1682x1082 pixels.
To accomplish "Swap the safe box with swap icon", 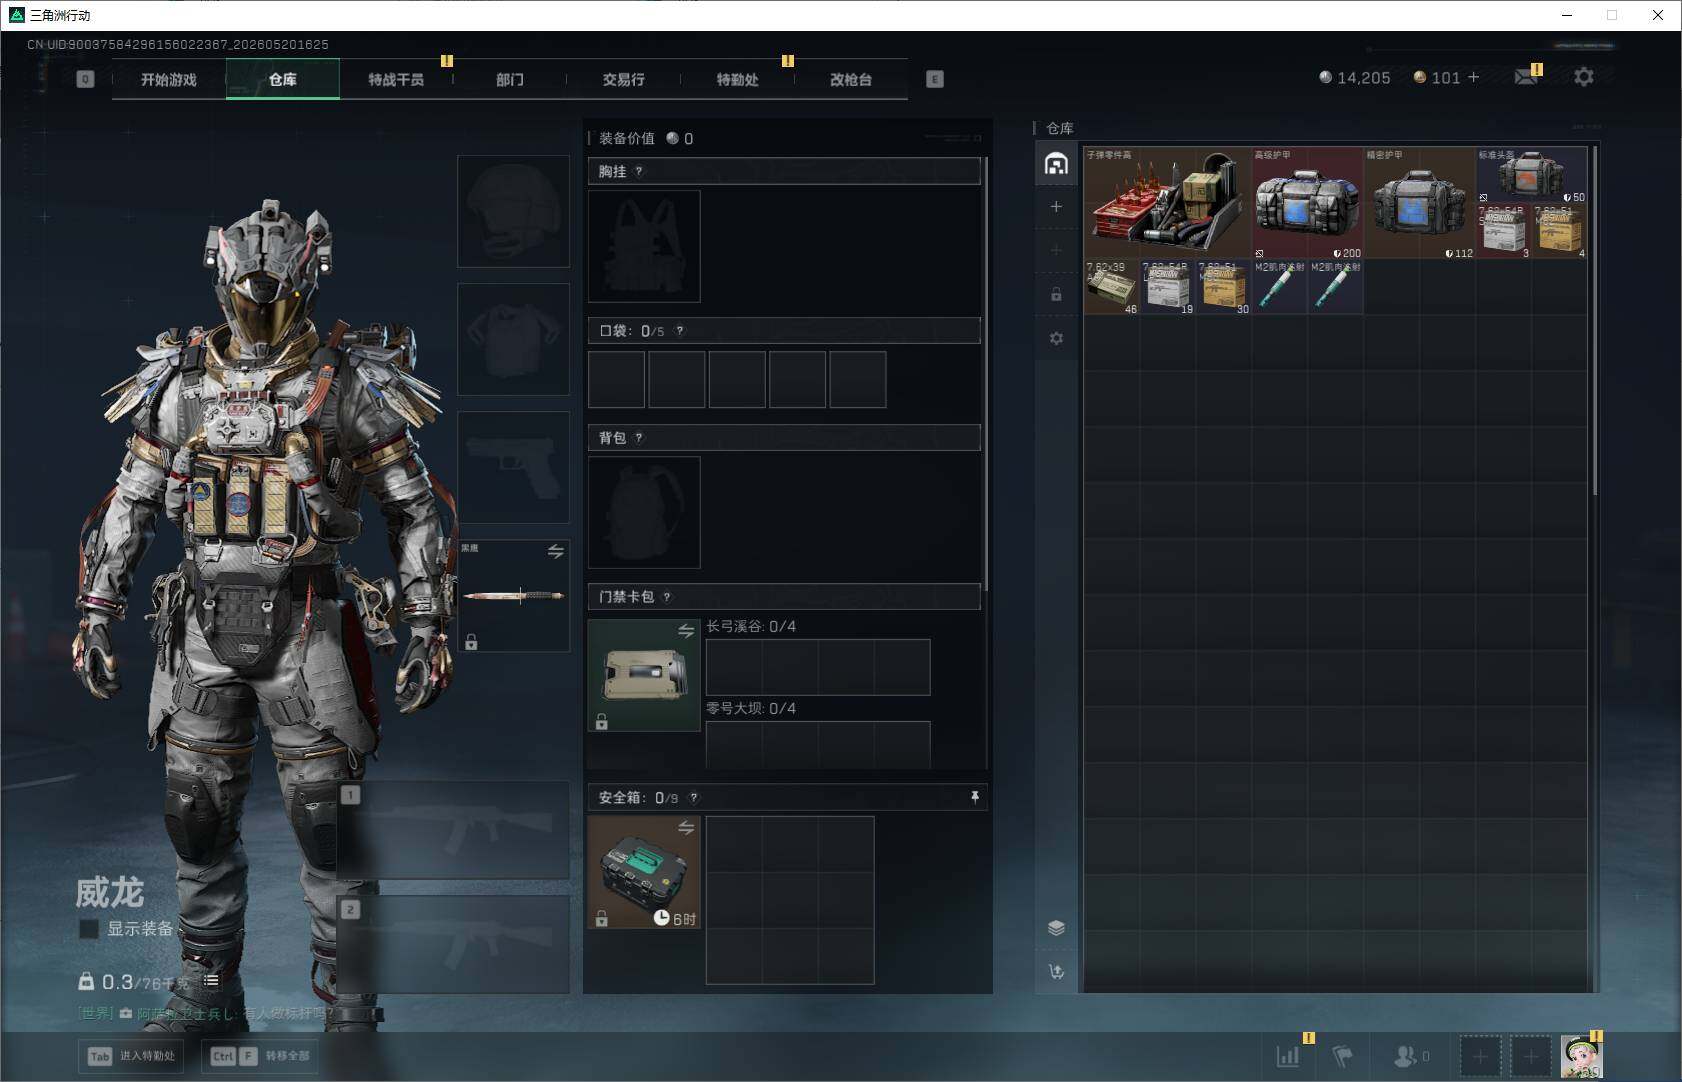I will (x=686, y=828).
